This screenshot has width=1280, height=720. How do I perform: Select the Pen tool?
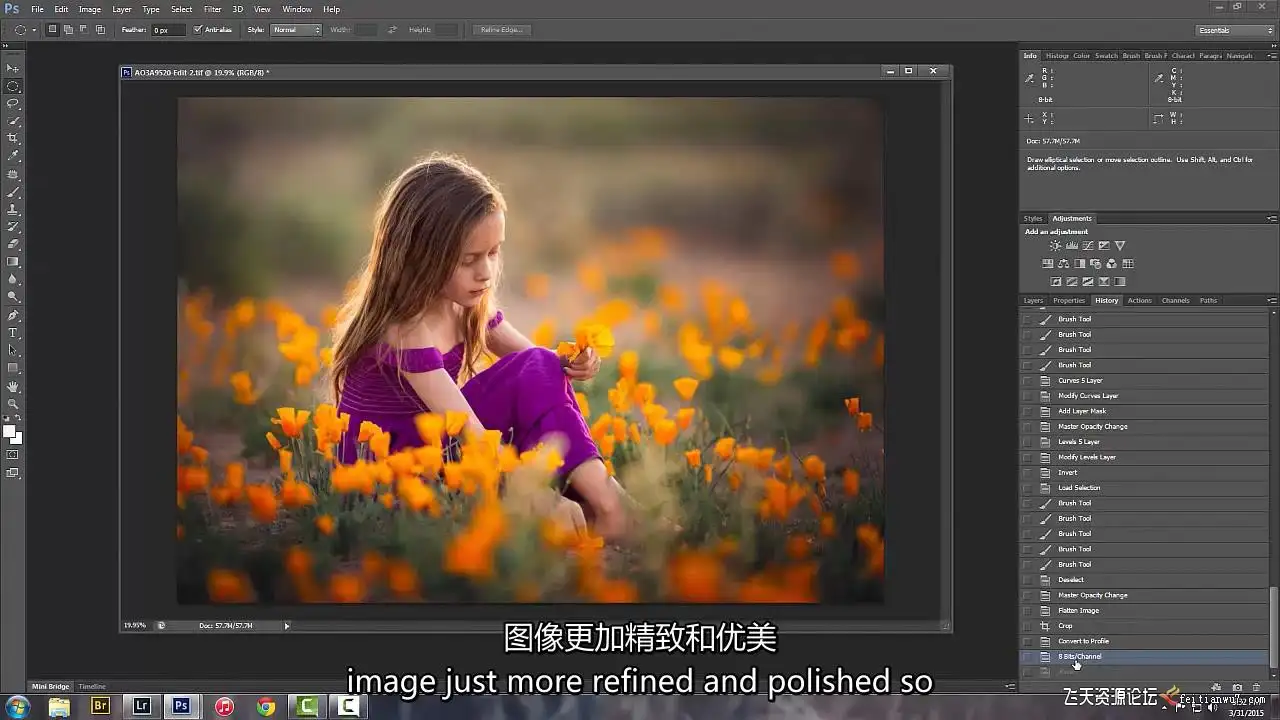point(13,315)
